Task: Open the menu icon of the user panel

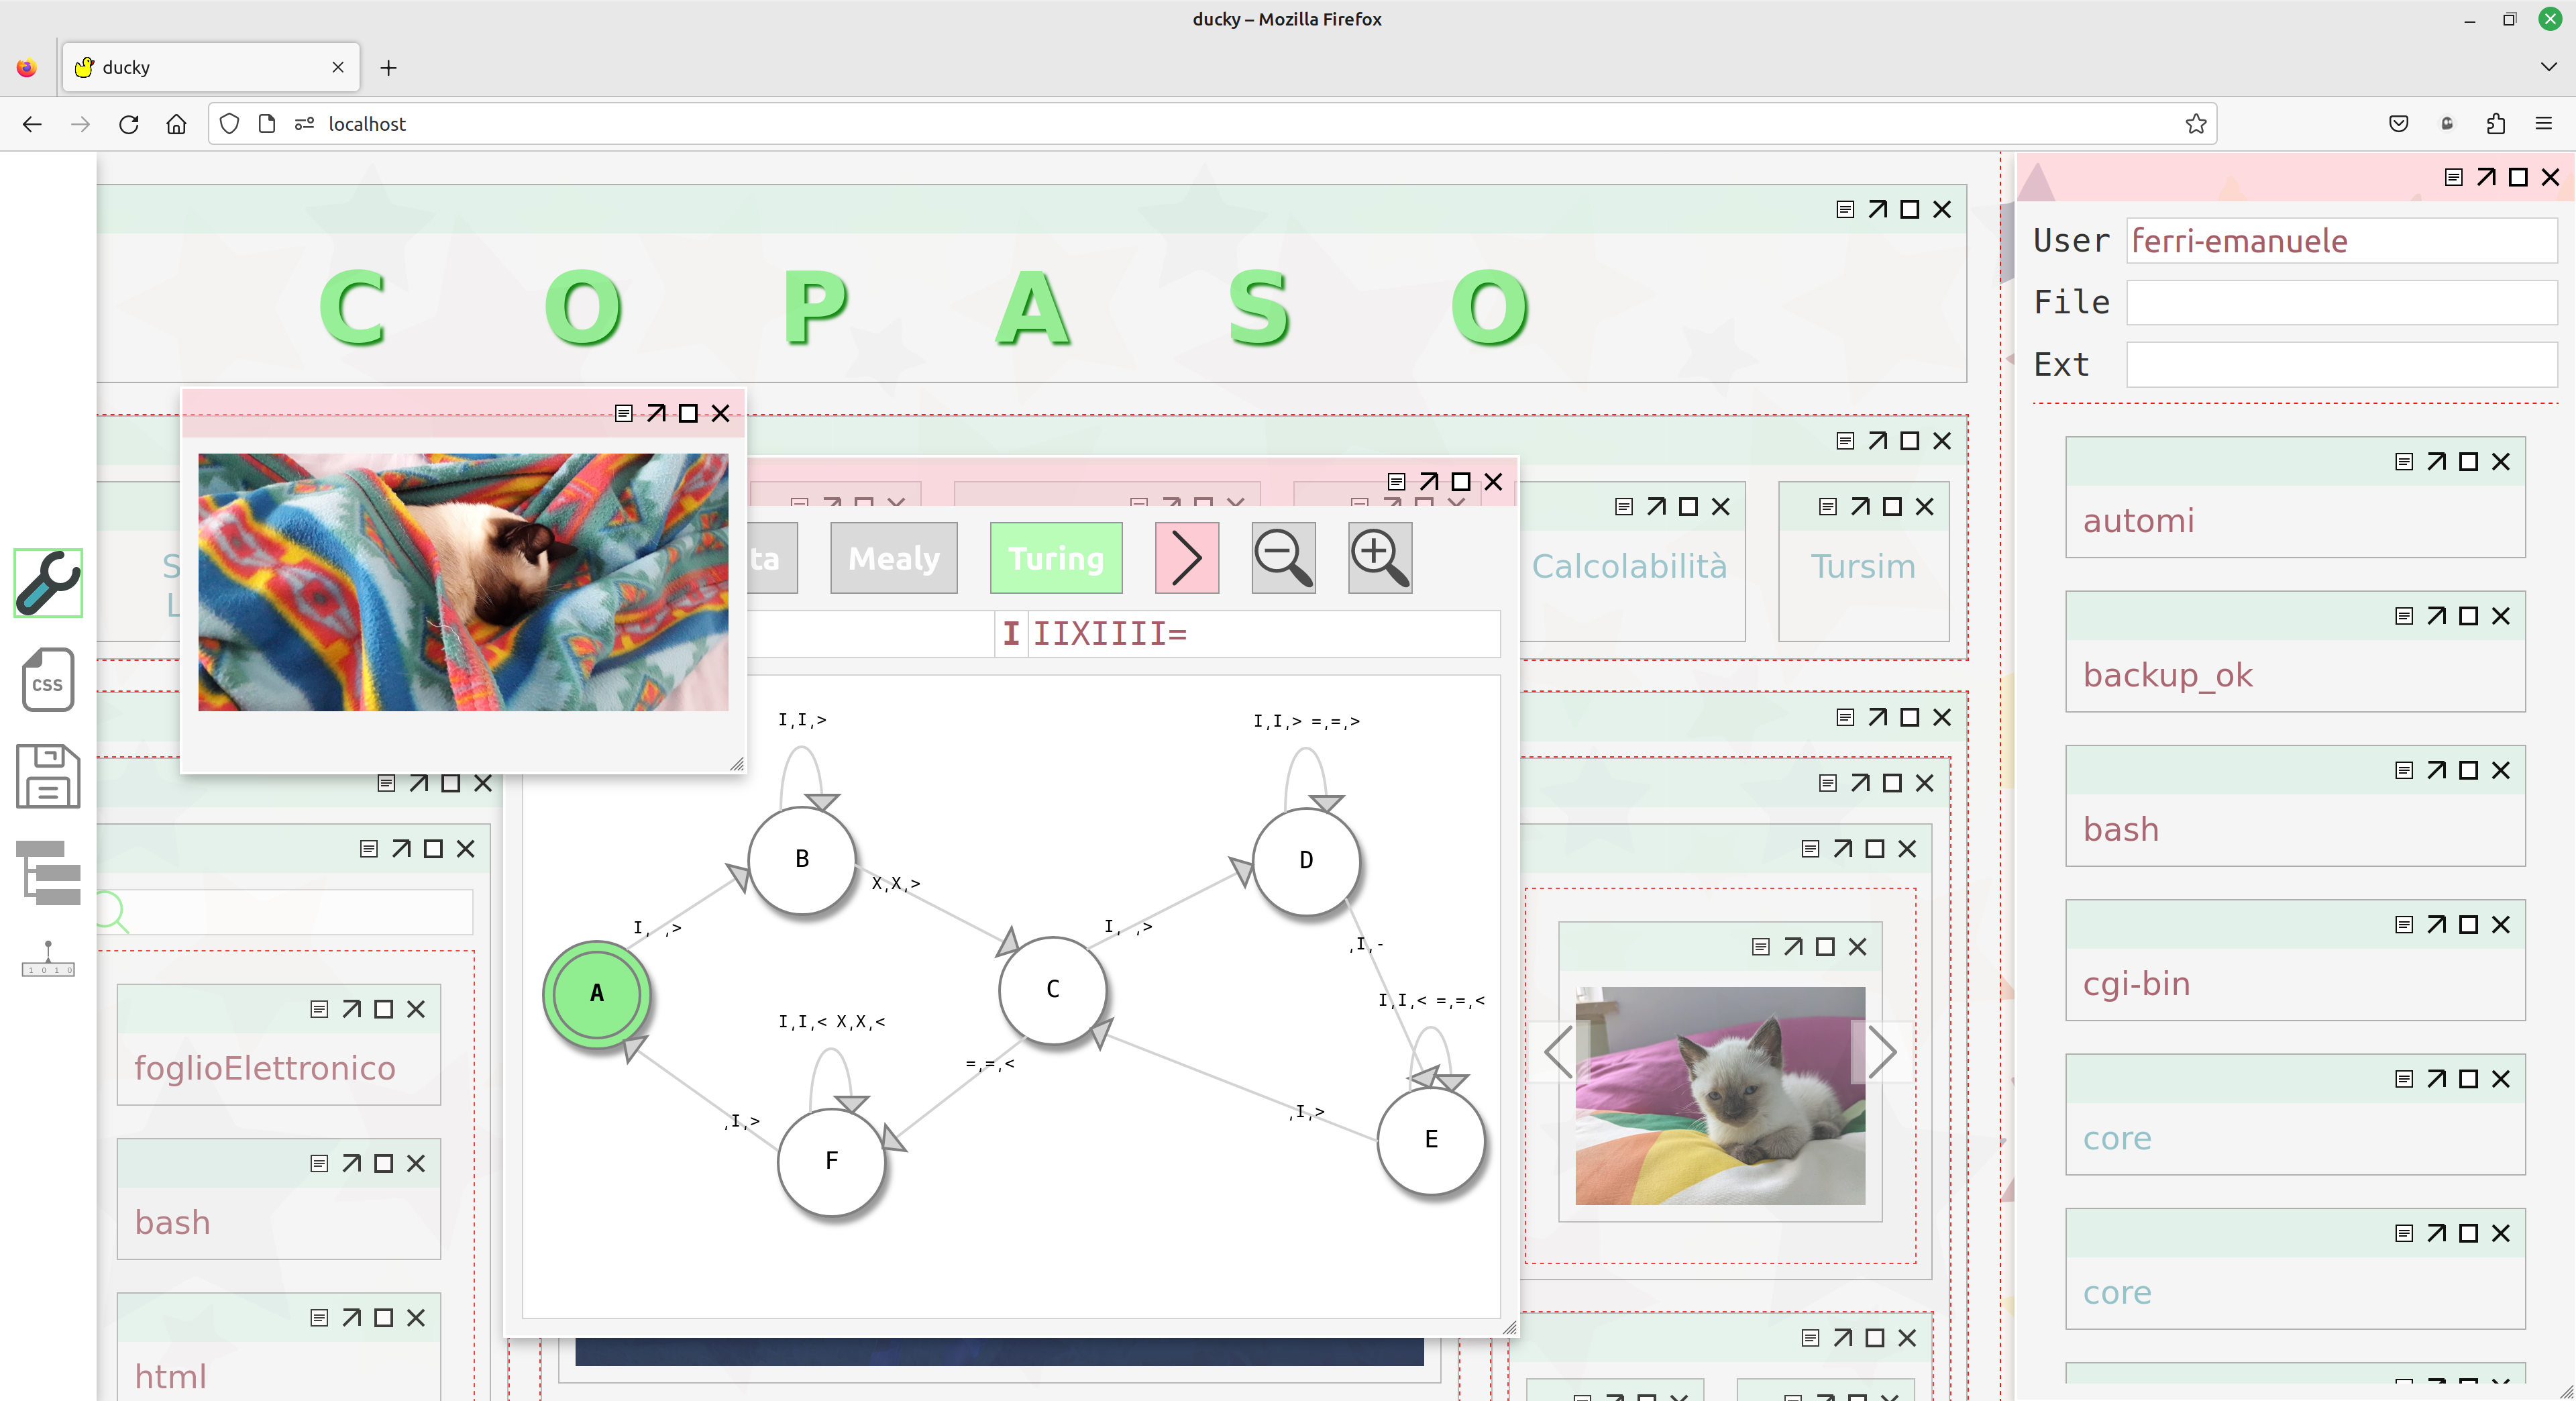Action: tap(2453, 177)
